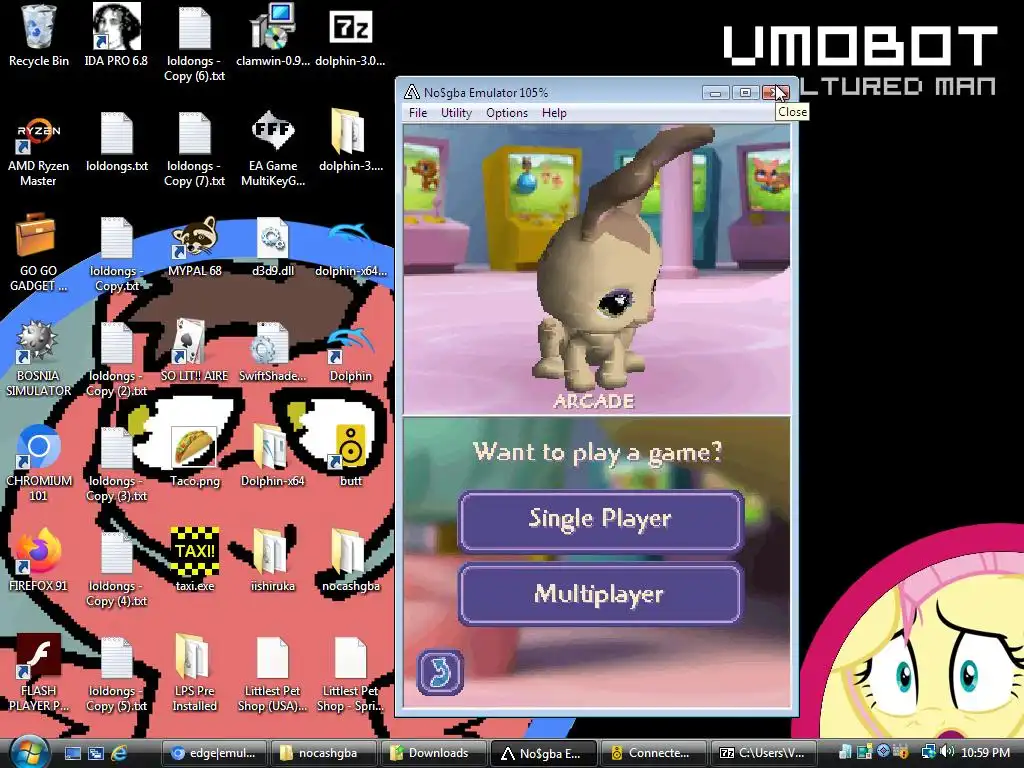Select LPS Pre Installed folder

point(195,674)
